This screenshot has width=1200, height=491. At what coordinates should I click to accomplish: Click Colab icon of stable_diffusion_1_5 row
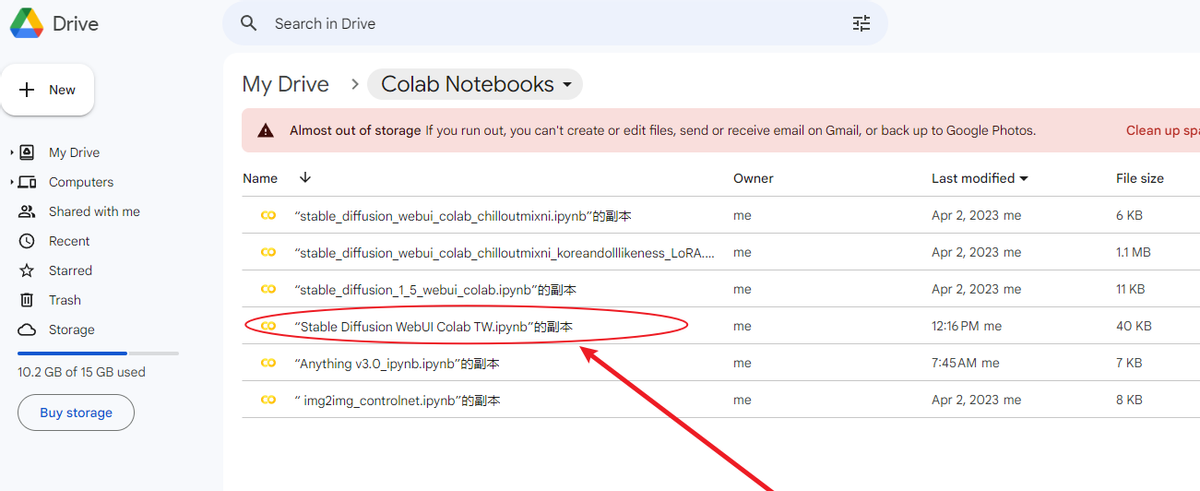pos(268,289)
